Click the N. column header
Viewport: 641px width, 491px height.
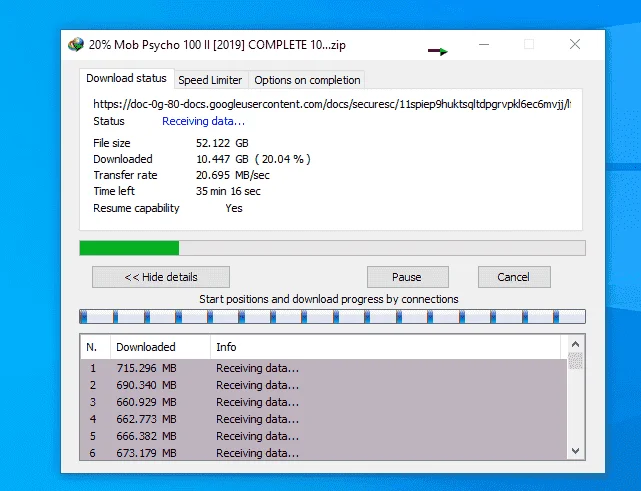[95, 347]
